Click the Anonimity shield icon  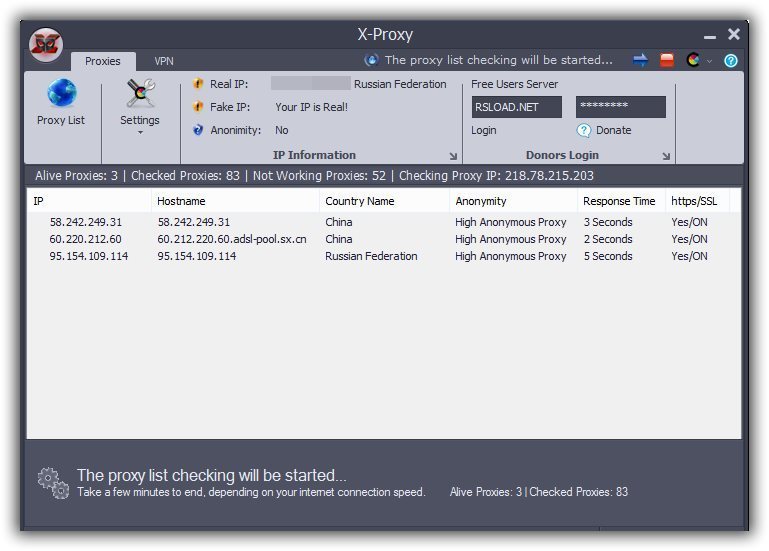point(198,130)
